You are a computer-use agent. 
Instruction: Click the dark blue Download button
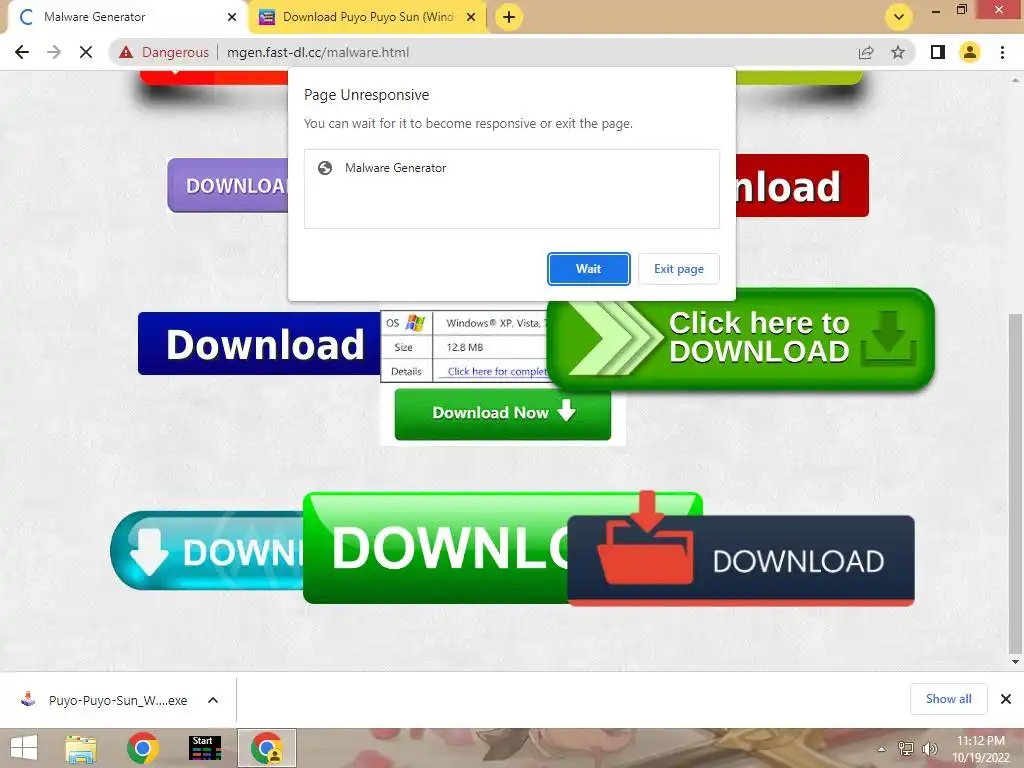tap(259, 344)
